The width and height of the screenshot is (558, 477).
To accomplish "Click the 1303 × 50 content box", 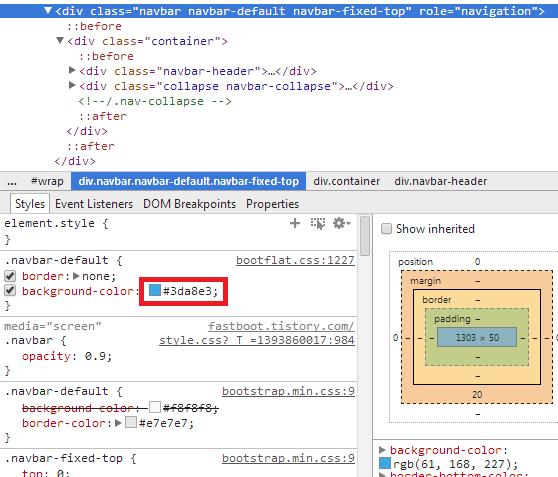I will [x=477, y=337].
